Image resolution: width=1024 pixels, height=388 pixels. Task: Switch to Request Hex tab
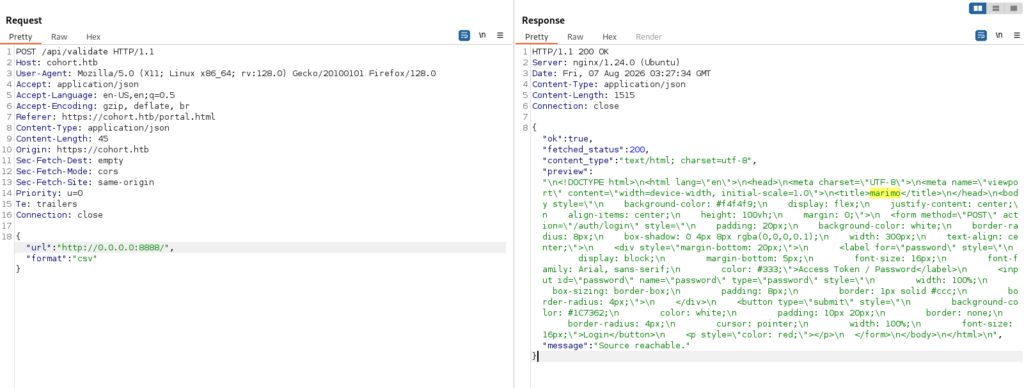point(93,37)
